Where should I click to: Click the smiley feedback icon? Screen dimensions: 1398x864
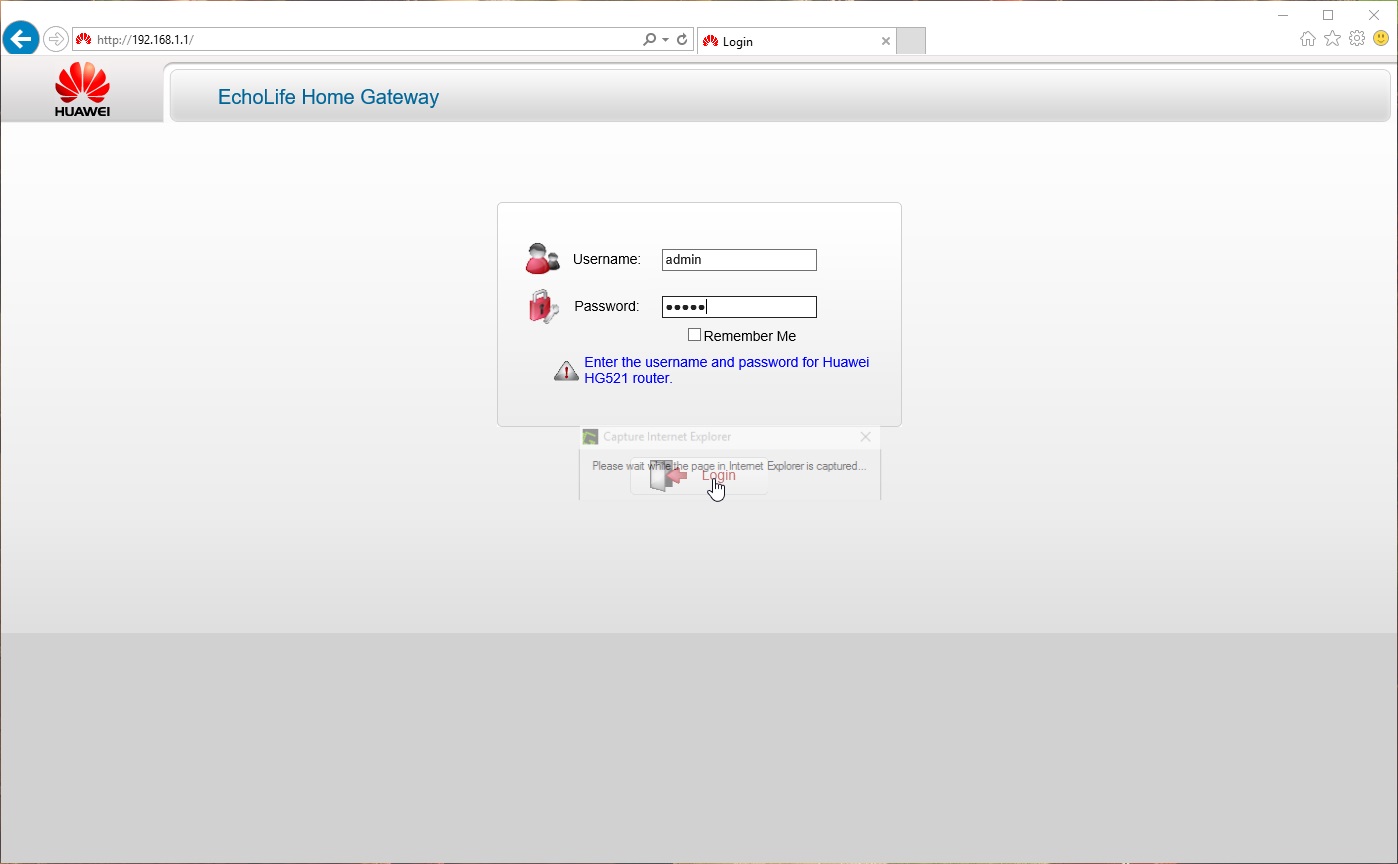tap(1381, 39)
